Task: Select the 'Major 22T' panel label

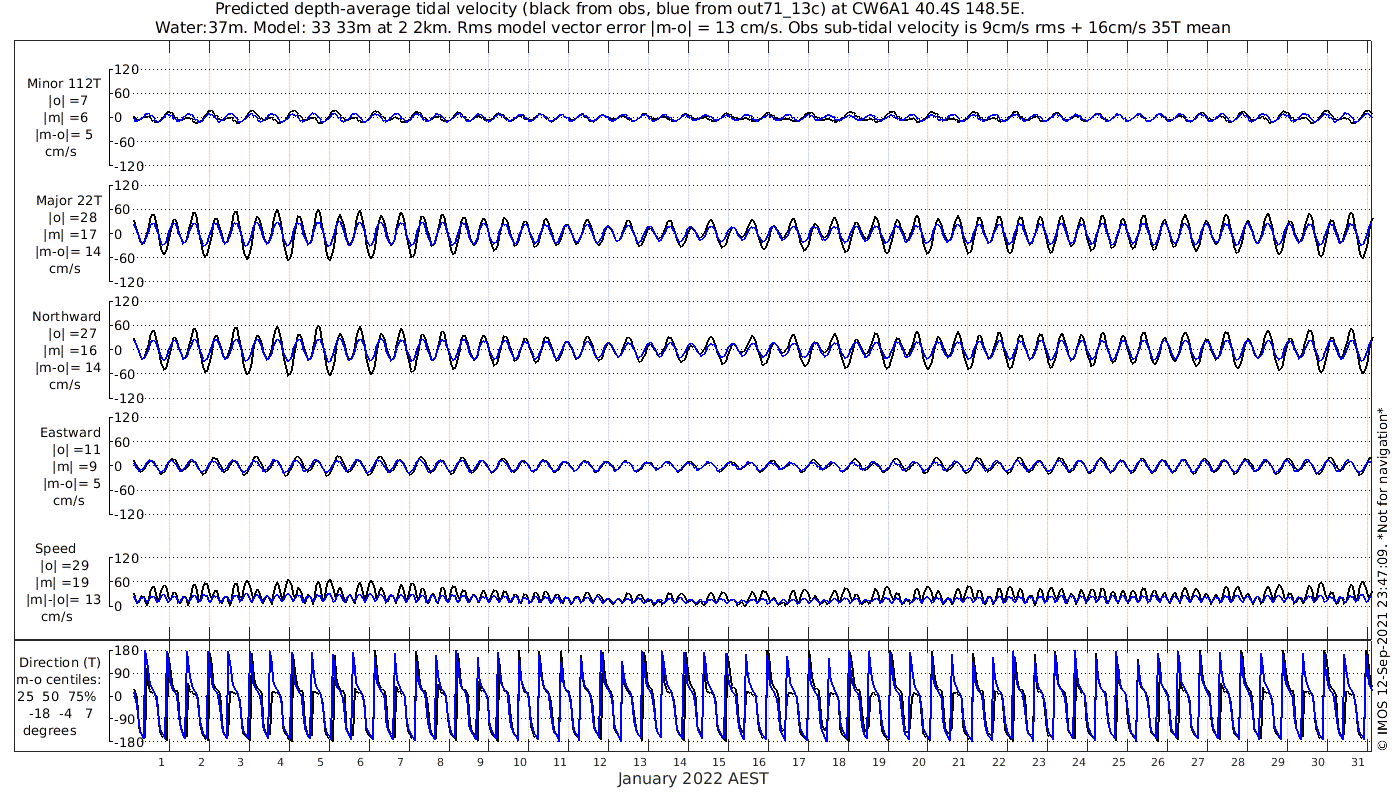Action: (x=68, y=199)
